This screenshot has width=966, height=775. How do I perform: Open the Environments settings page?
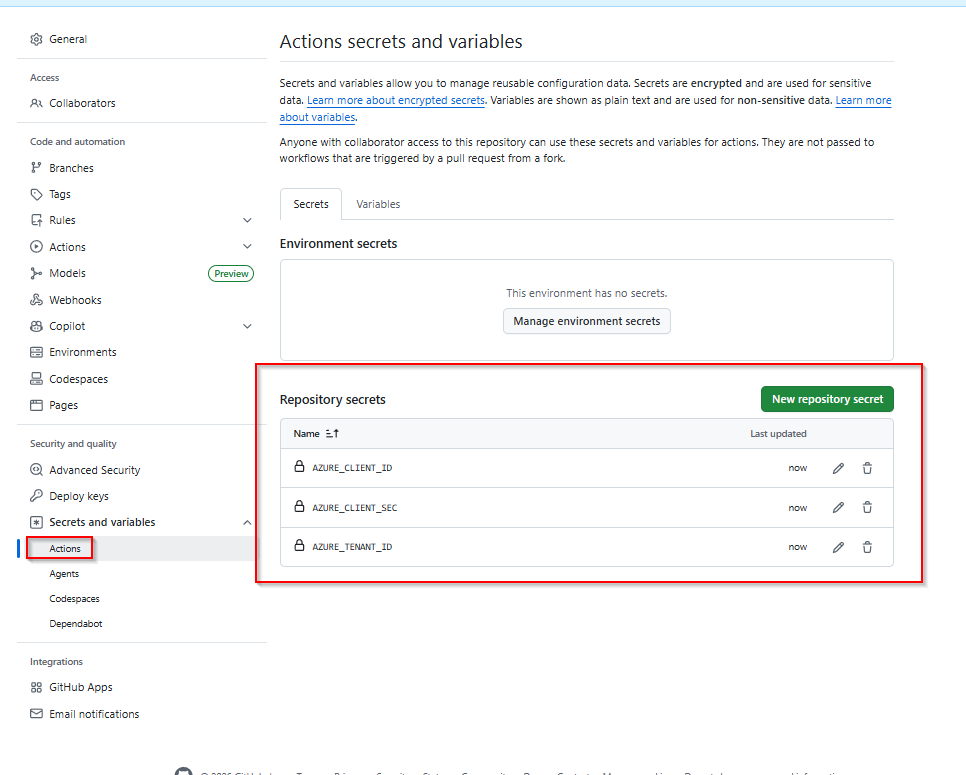pos(83,352)
